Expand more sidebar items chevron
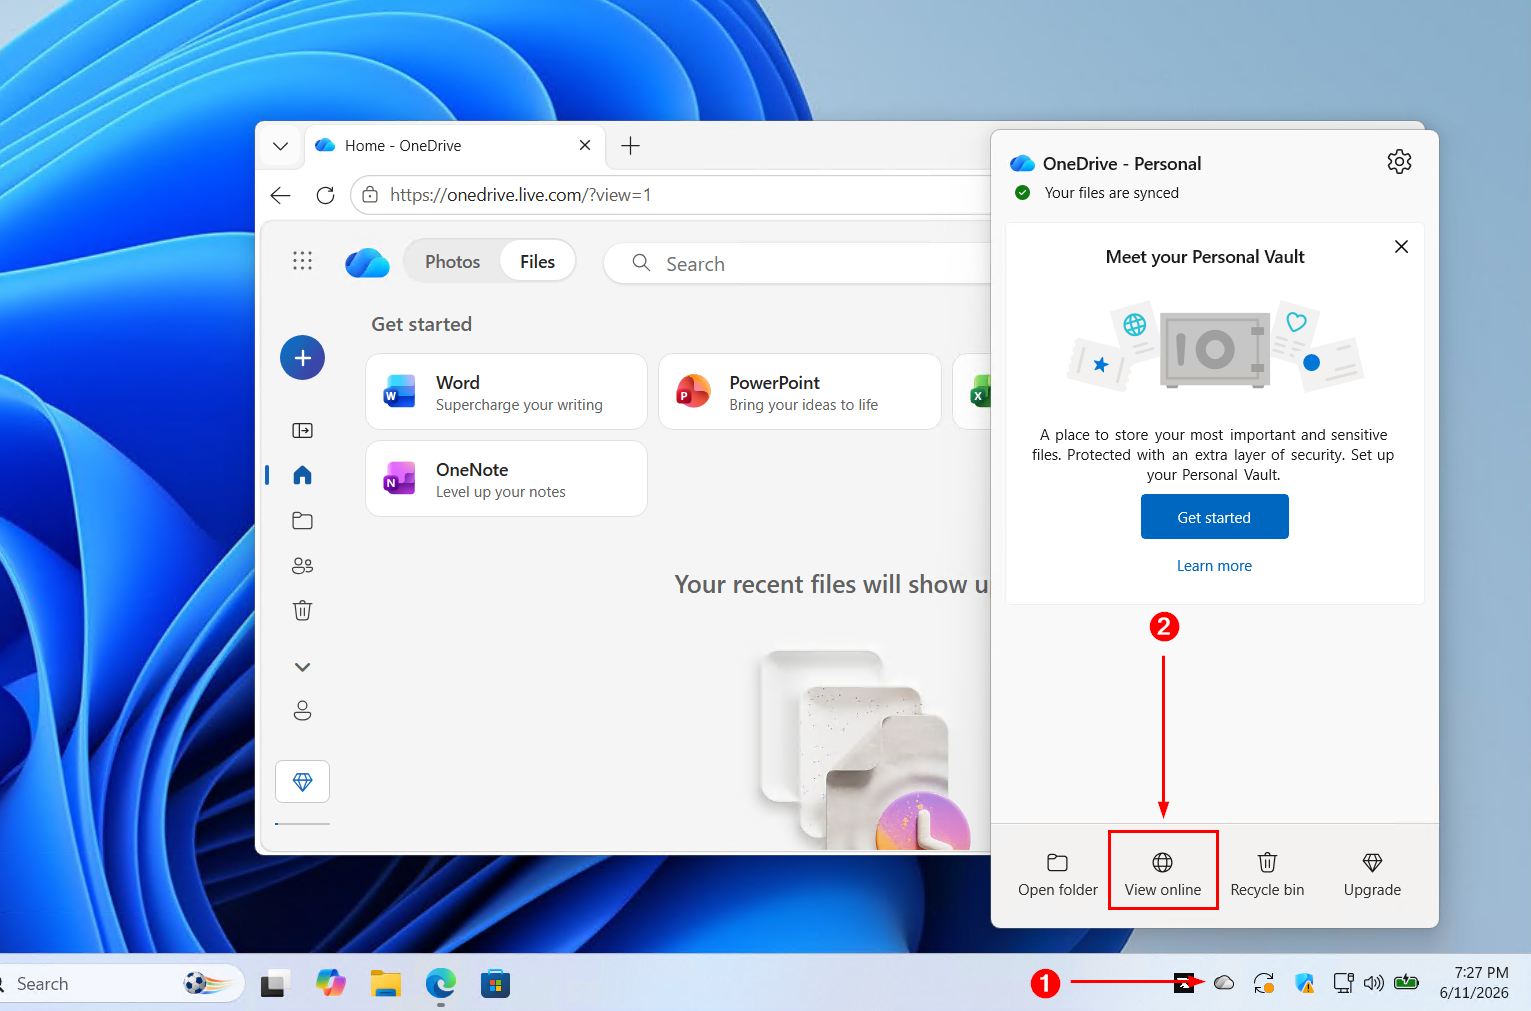Image resolution: width=1531 pixels, height=1011 pixels. 302,667
